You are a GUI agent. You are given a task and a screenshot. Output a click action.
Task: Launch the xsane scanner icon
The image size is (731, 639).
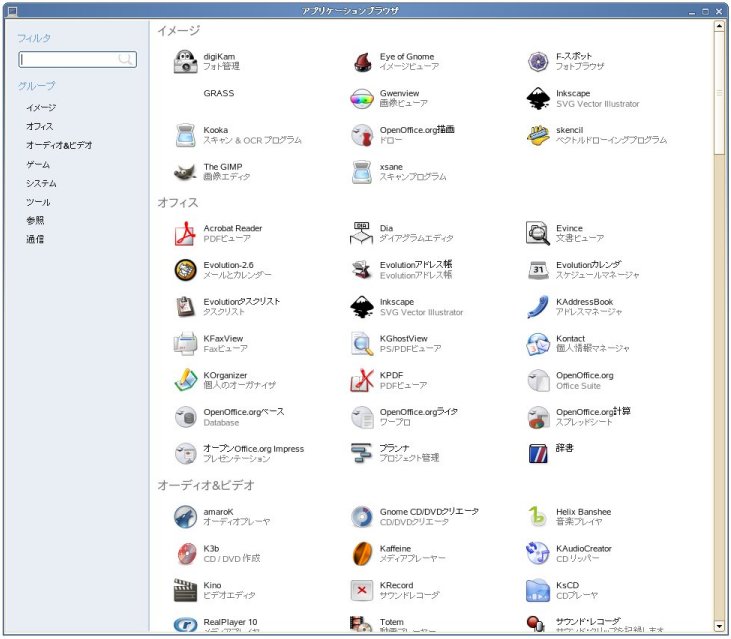[362, 172]
